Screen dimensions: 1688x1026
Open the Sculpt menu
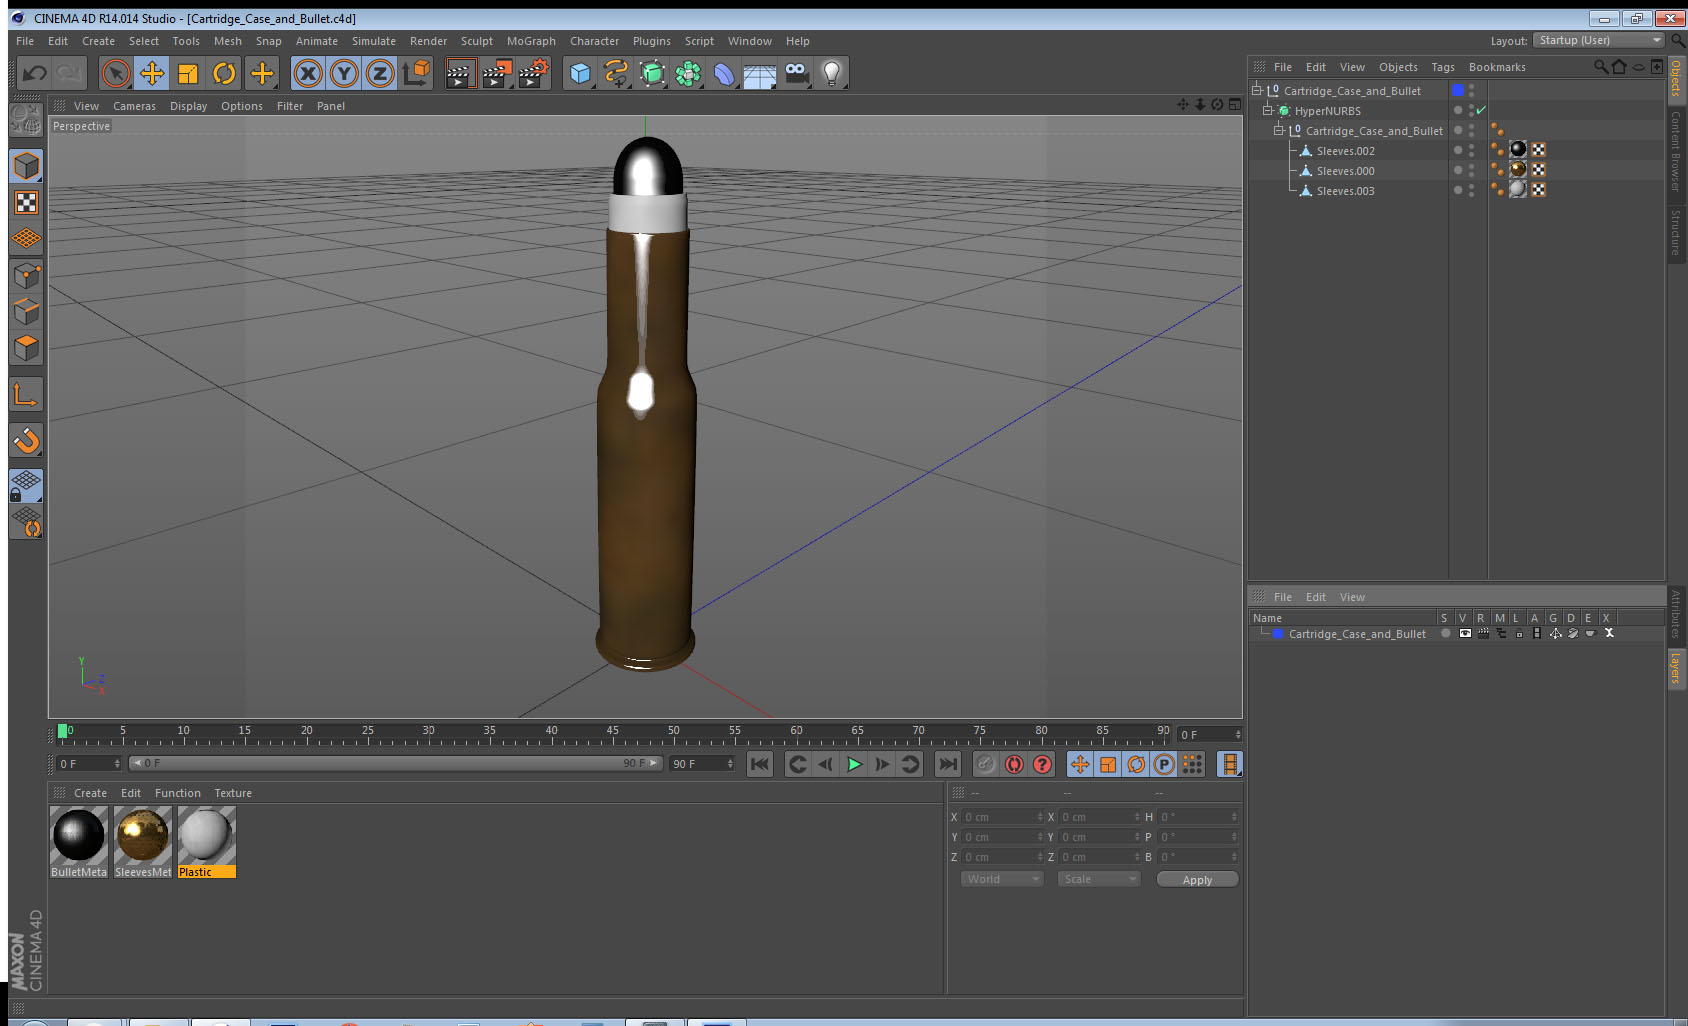477,41
